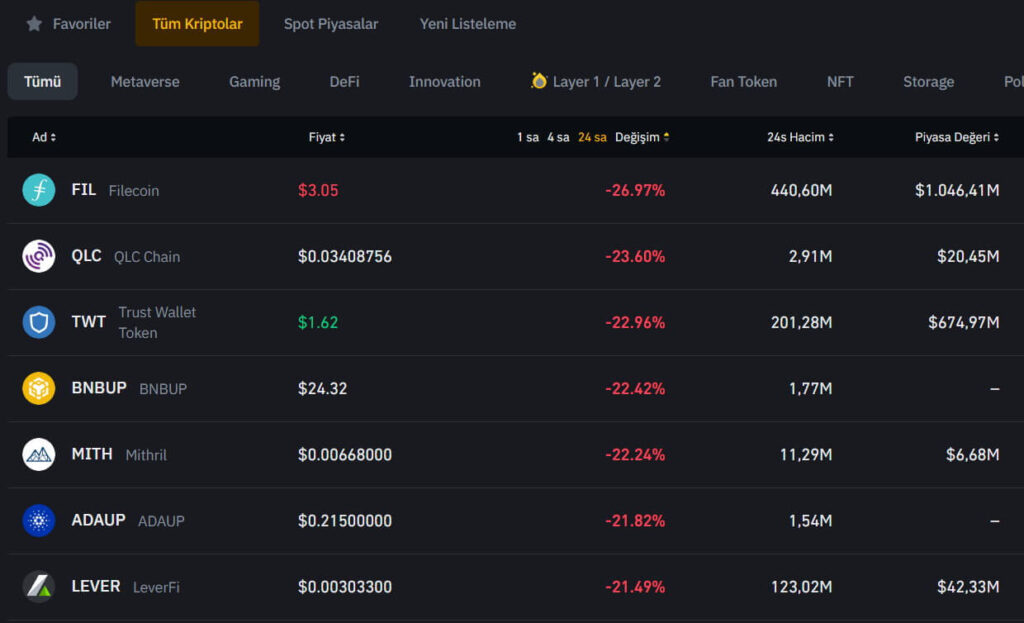Filter by Storage category

pyautogui.click(x=929, y=82)
